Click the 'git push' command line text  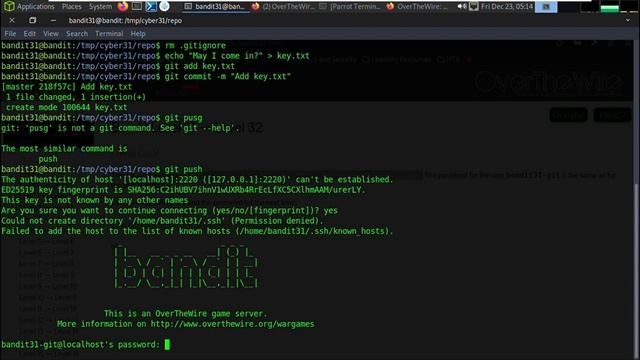point(183,169)
